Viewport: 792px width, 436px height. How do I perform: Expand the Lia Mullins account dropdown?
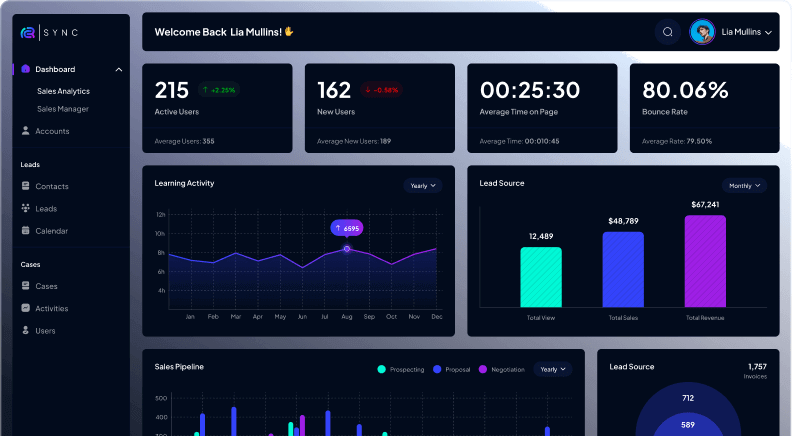(768, 32)
